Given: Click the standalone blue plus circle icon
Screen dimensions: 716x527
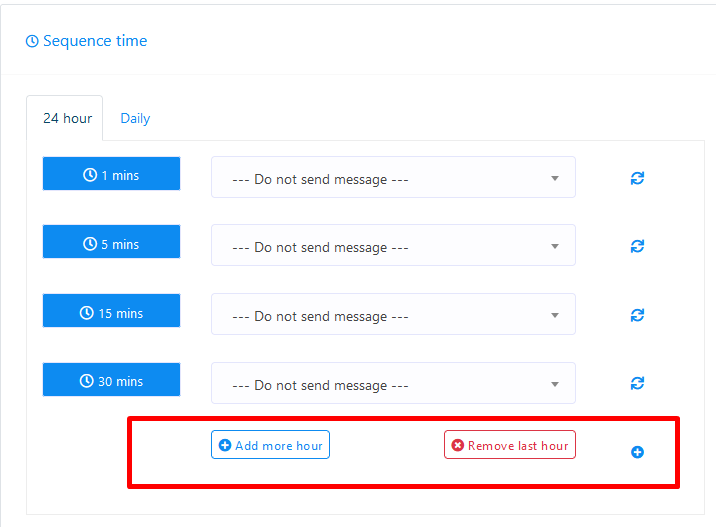Looking at the screenshot, I should click(x=637, y=452).
